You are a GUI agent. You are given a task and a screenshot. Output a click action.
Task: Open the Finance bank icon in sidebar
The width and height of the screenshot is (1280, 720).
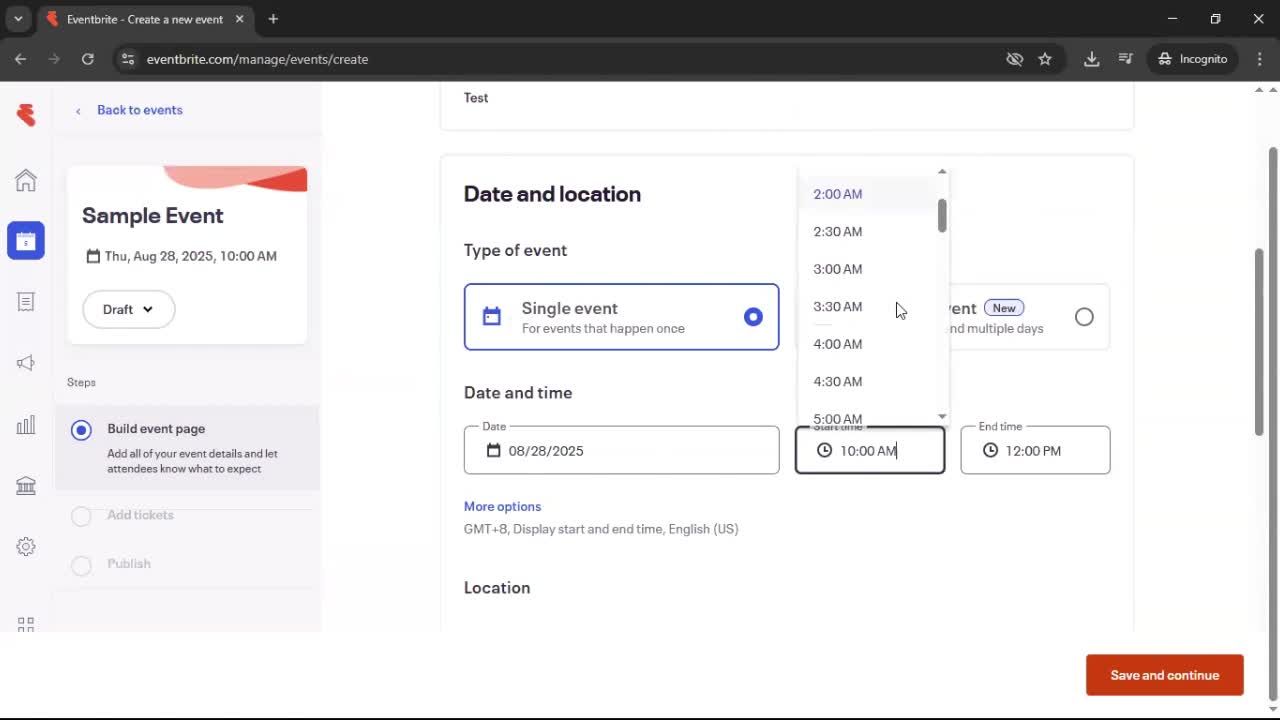26,486
